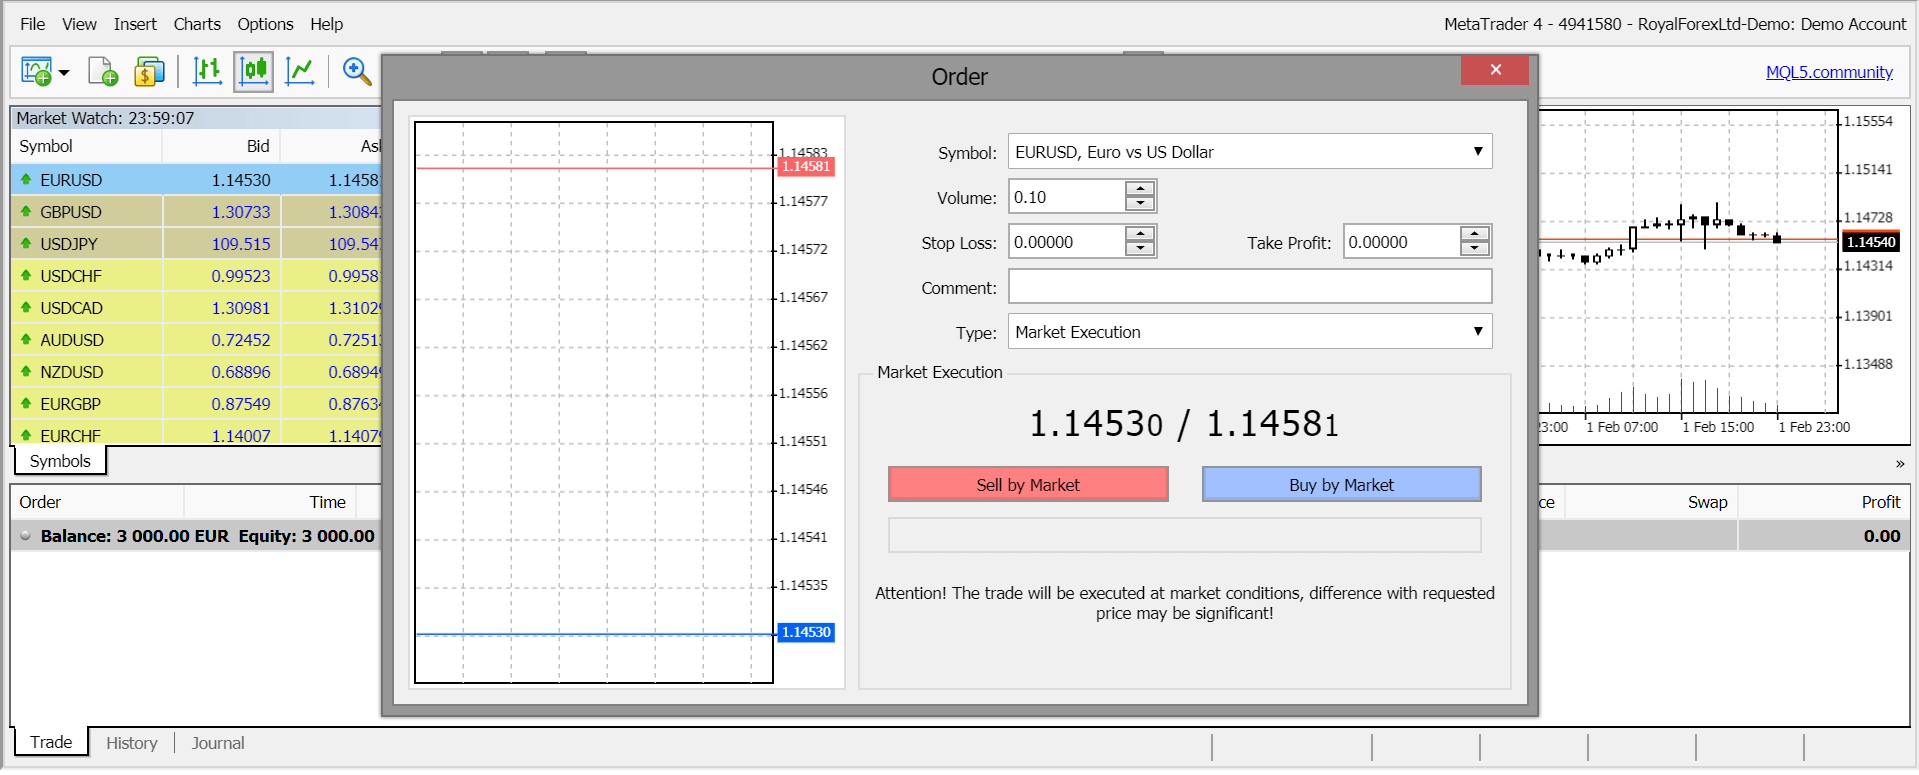Click the Bid column header

(x=221, y=146)
